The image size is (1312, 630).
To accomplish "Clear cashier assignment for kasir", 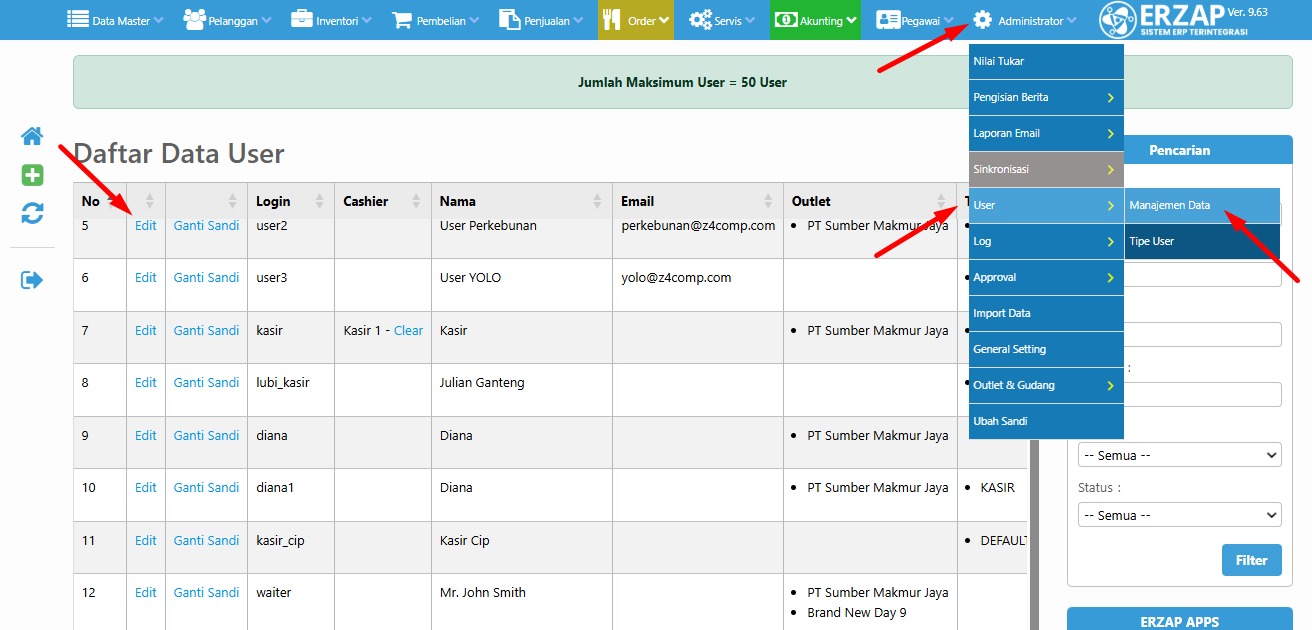I will pyautogui.click(x=408, y=330).
